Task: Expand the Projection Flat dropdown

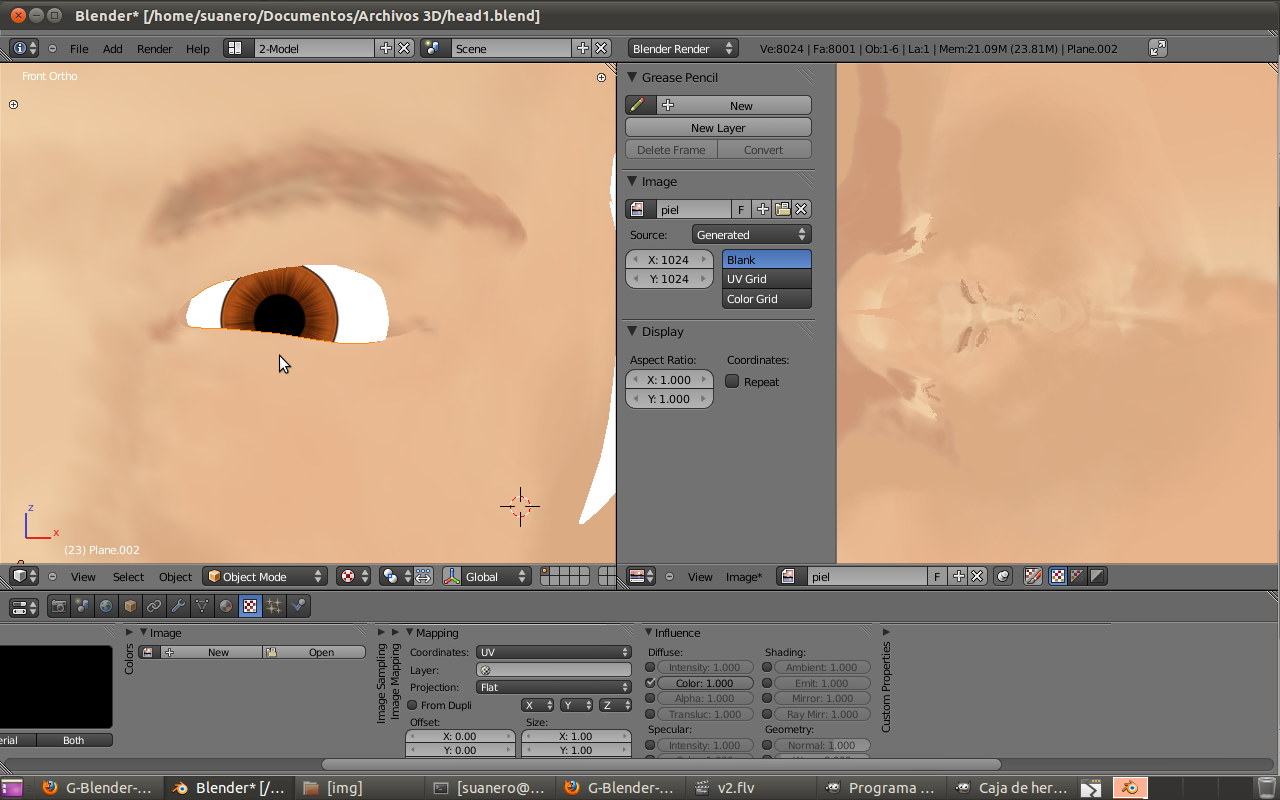Action: pyautogui.click(x=554, y=688)
